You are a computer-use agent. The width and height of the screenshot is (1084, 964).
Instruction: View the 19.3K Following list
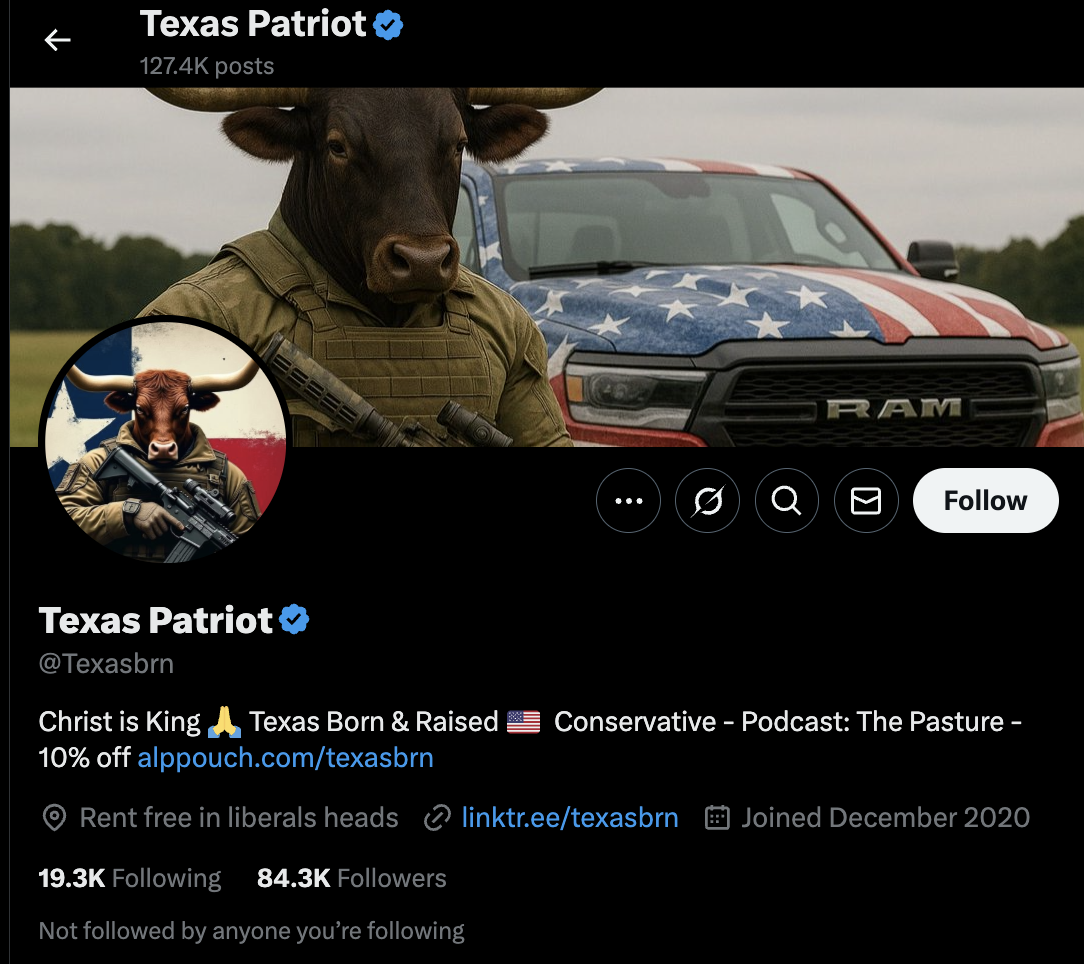pos(130,878)
